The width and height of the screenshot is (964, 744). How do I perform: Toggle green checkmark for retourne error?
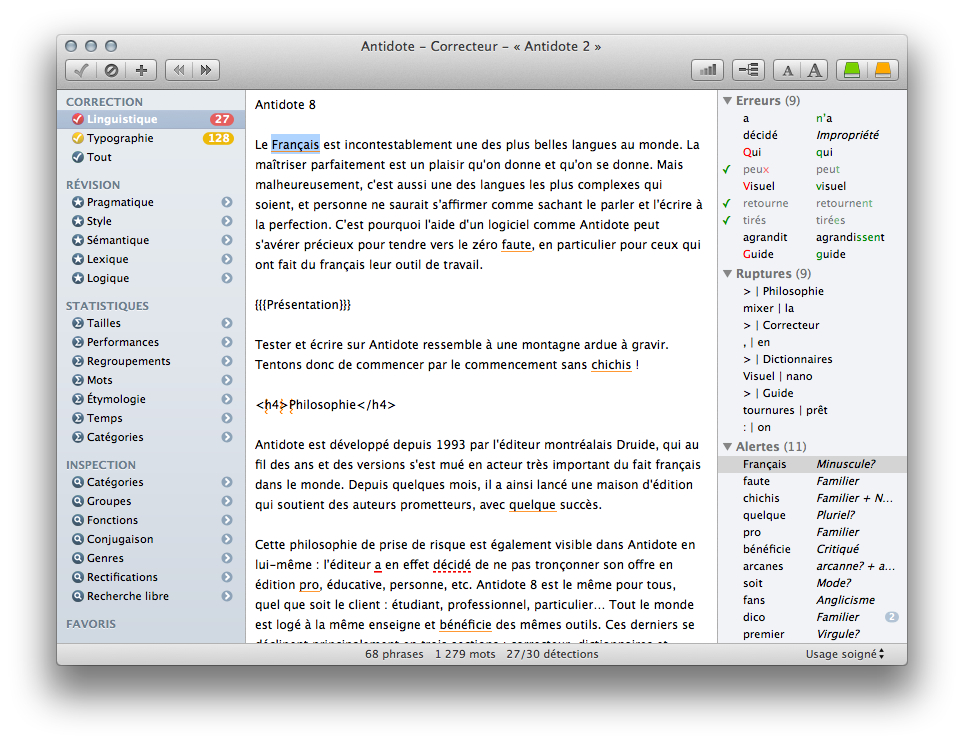727,203
